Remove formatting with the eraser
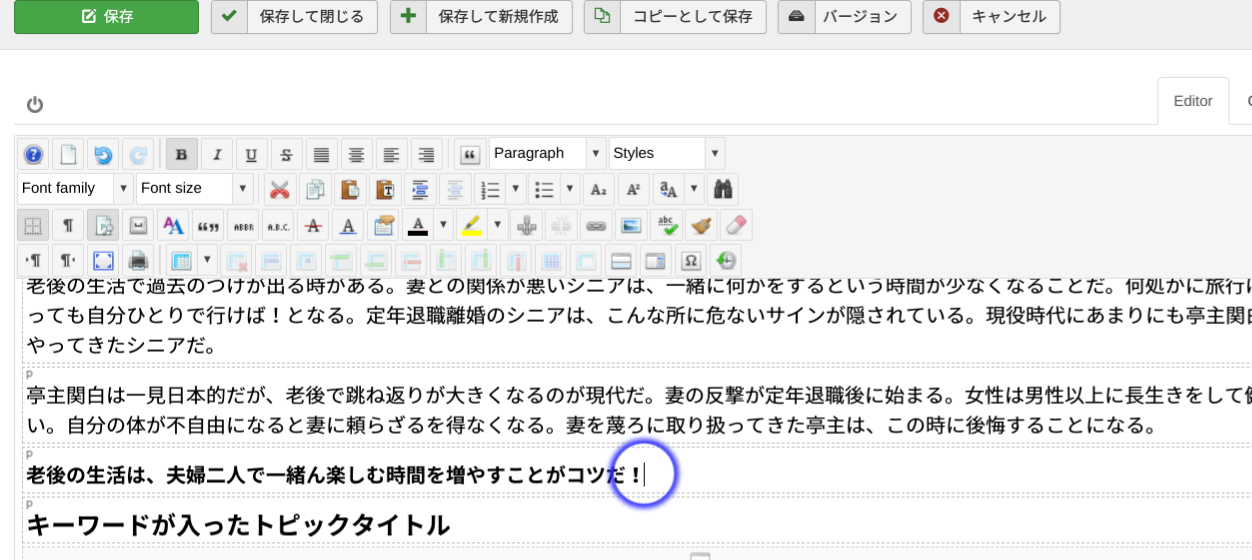1252x560 pixels. click(x=736, y=225)
